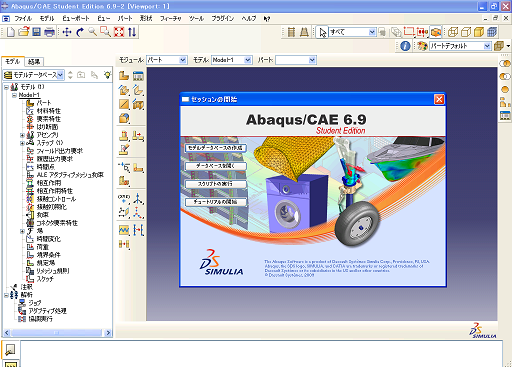
Task: Toggle the shaded render style icon
Action: (479, 32)
